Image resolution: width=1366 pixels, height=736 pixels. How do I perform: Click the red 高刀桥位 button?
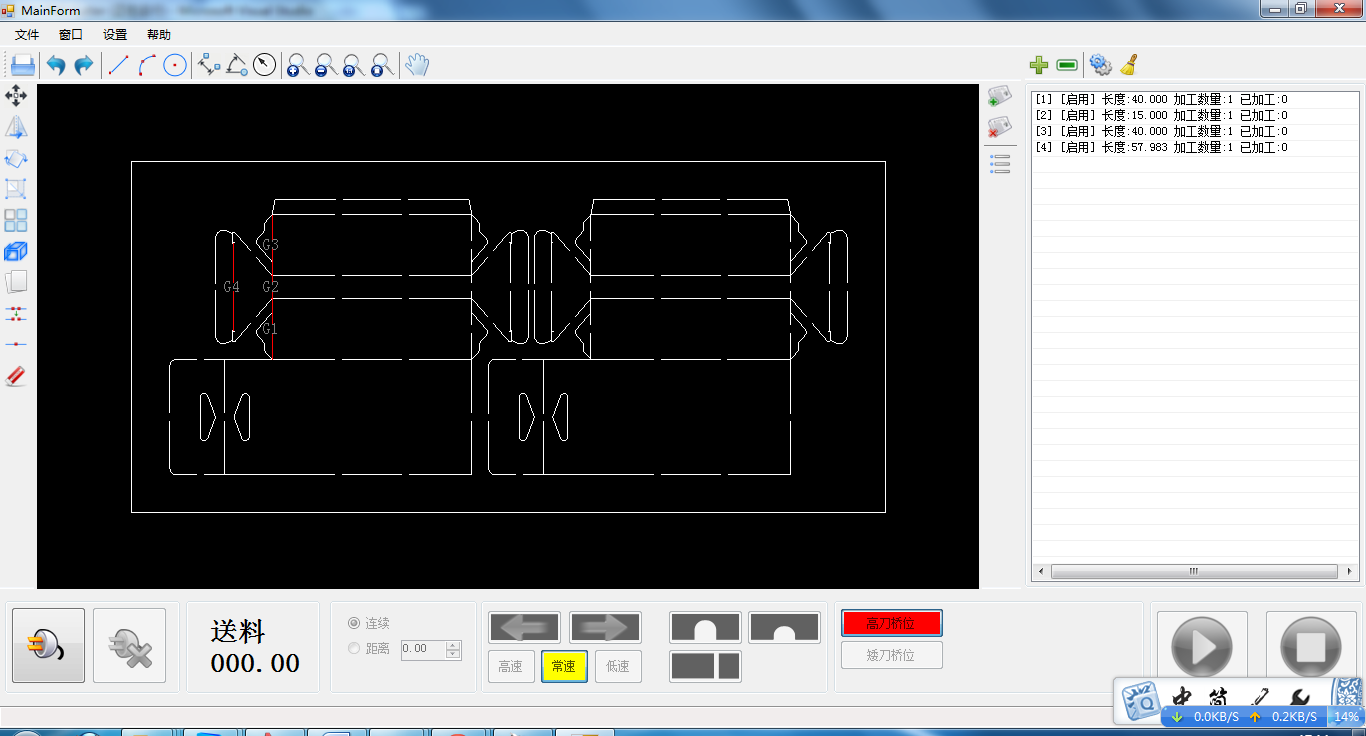pyautogui.click(x=891, y=623)
